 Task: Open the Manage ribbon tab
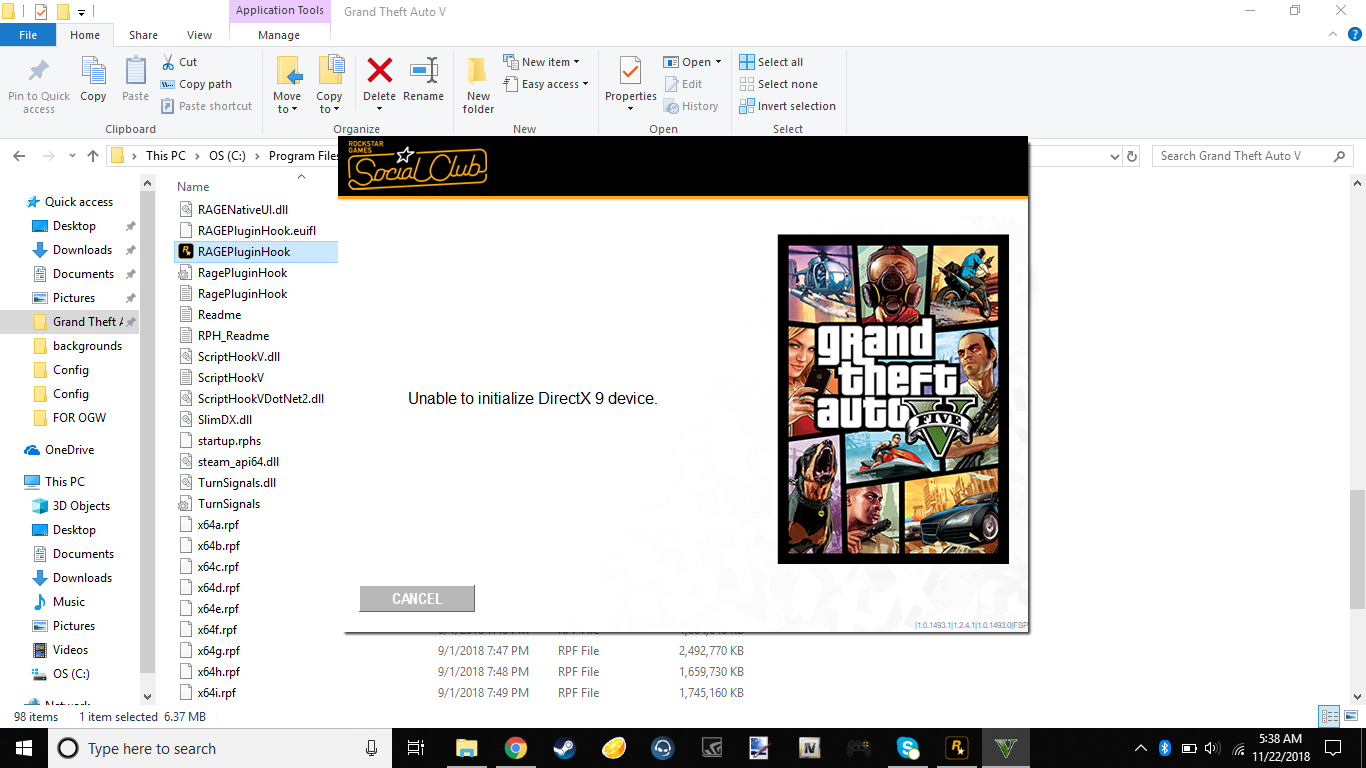click(x=279, y=35)
